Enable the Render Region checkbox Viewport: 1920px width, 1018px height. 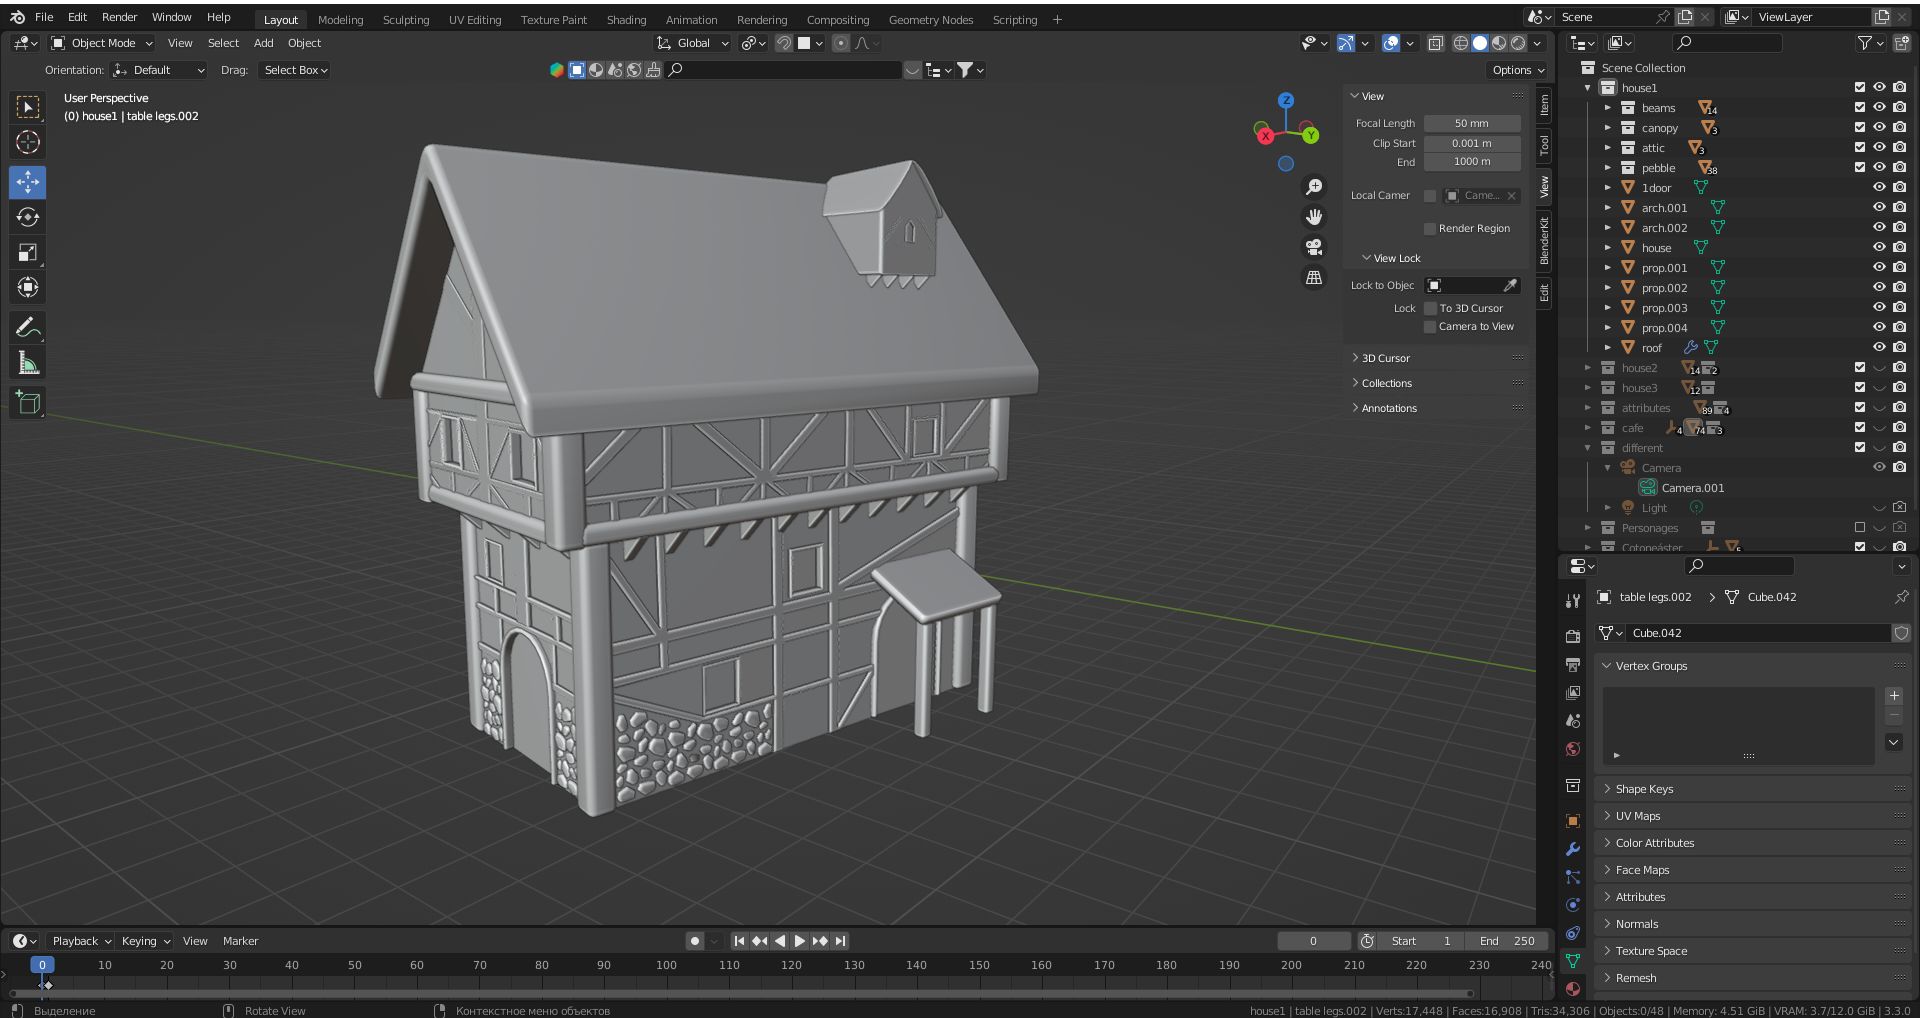point(1430,229)
